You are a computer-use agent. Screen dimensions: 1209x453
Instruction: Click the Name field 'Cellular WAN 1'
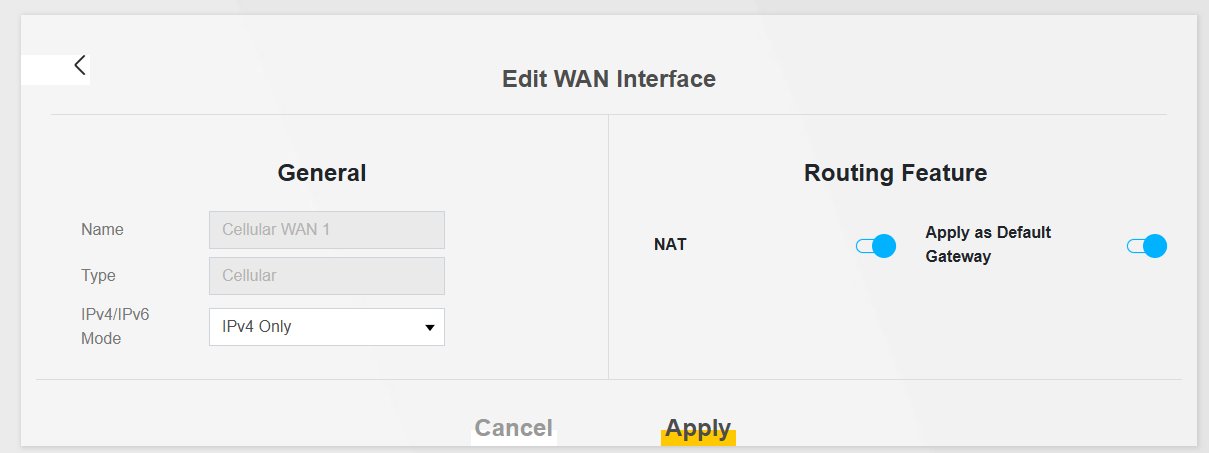click(326, 230)
